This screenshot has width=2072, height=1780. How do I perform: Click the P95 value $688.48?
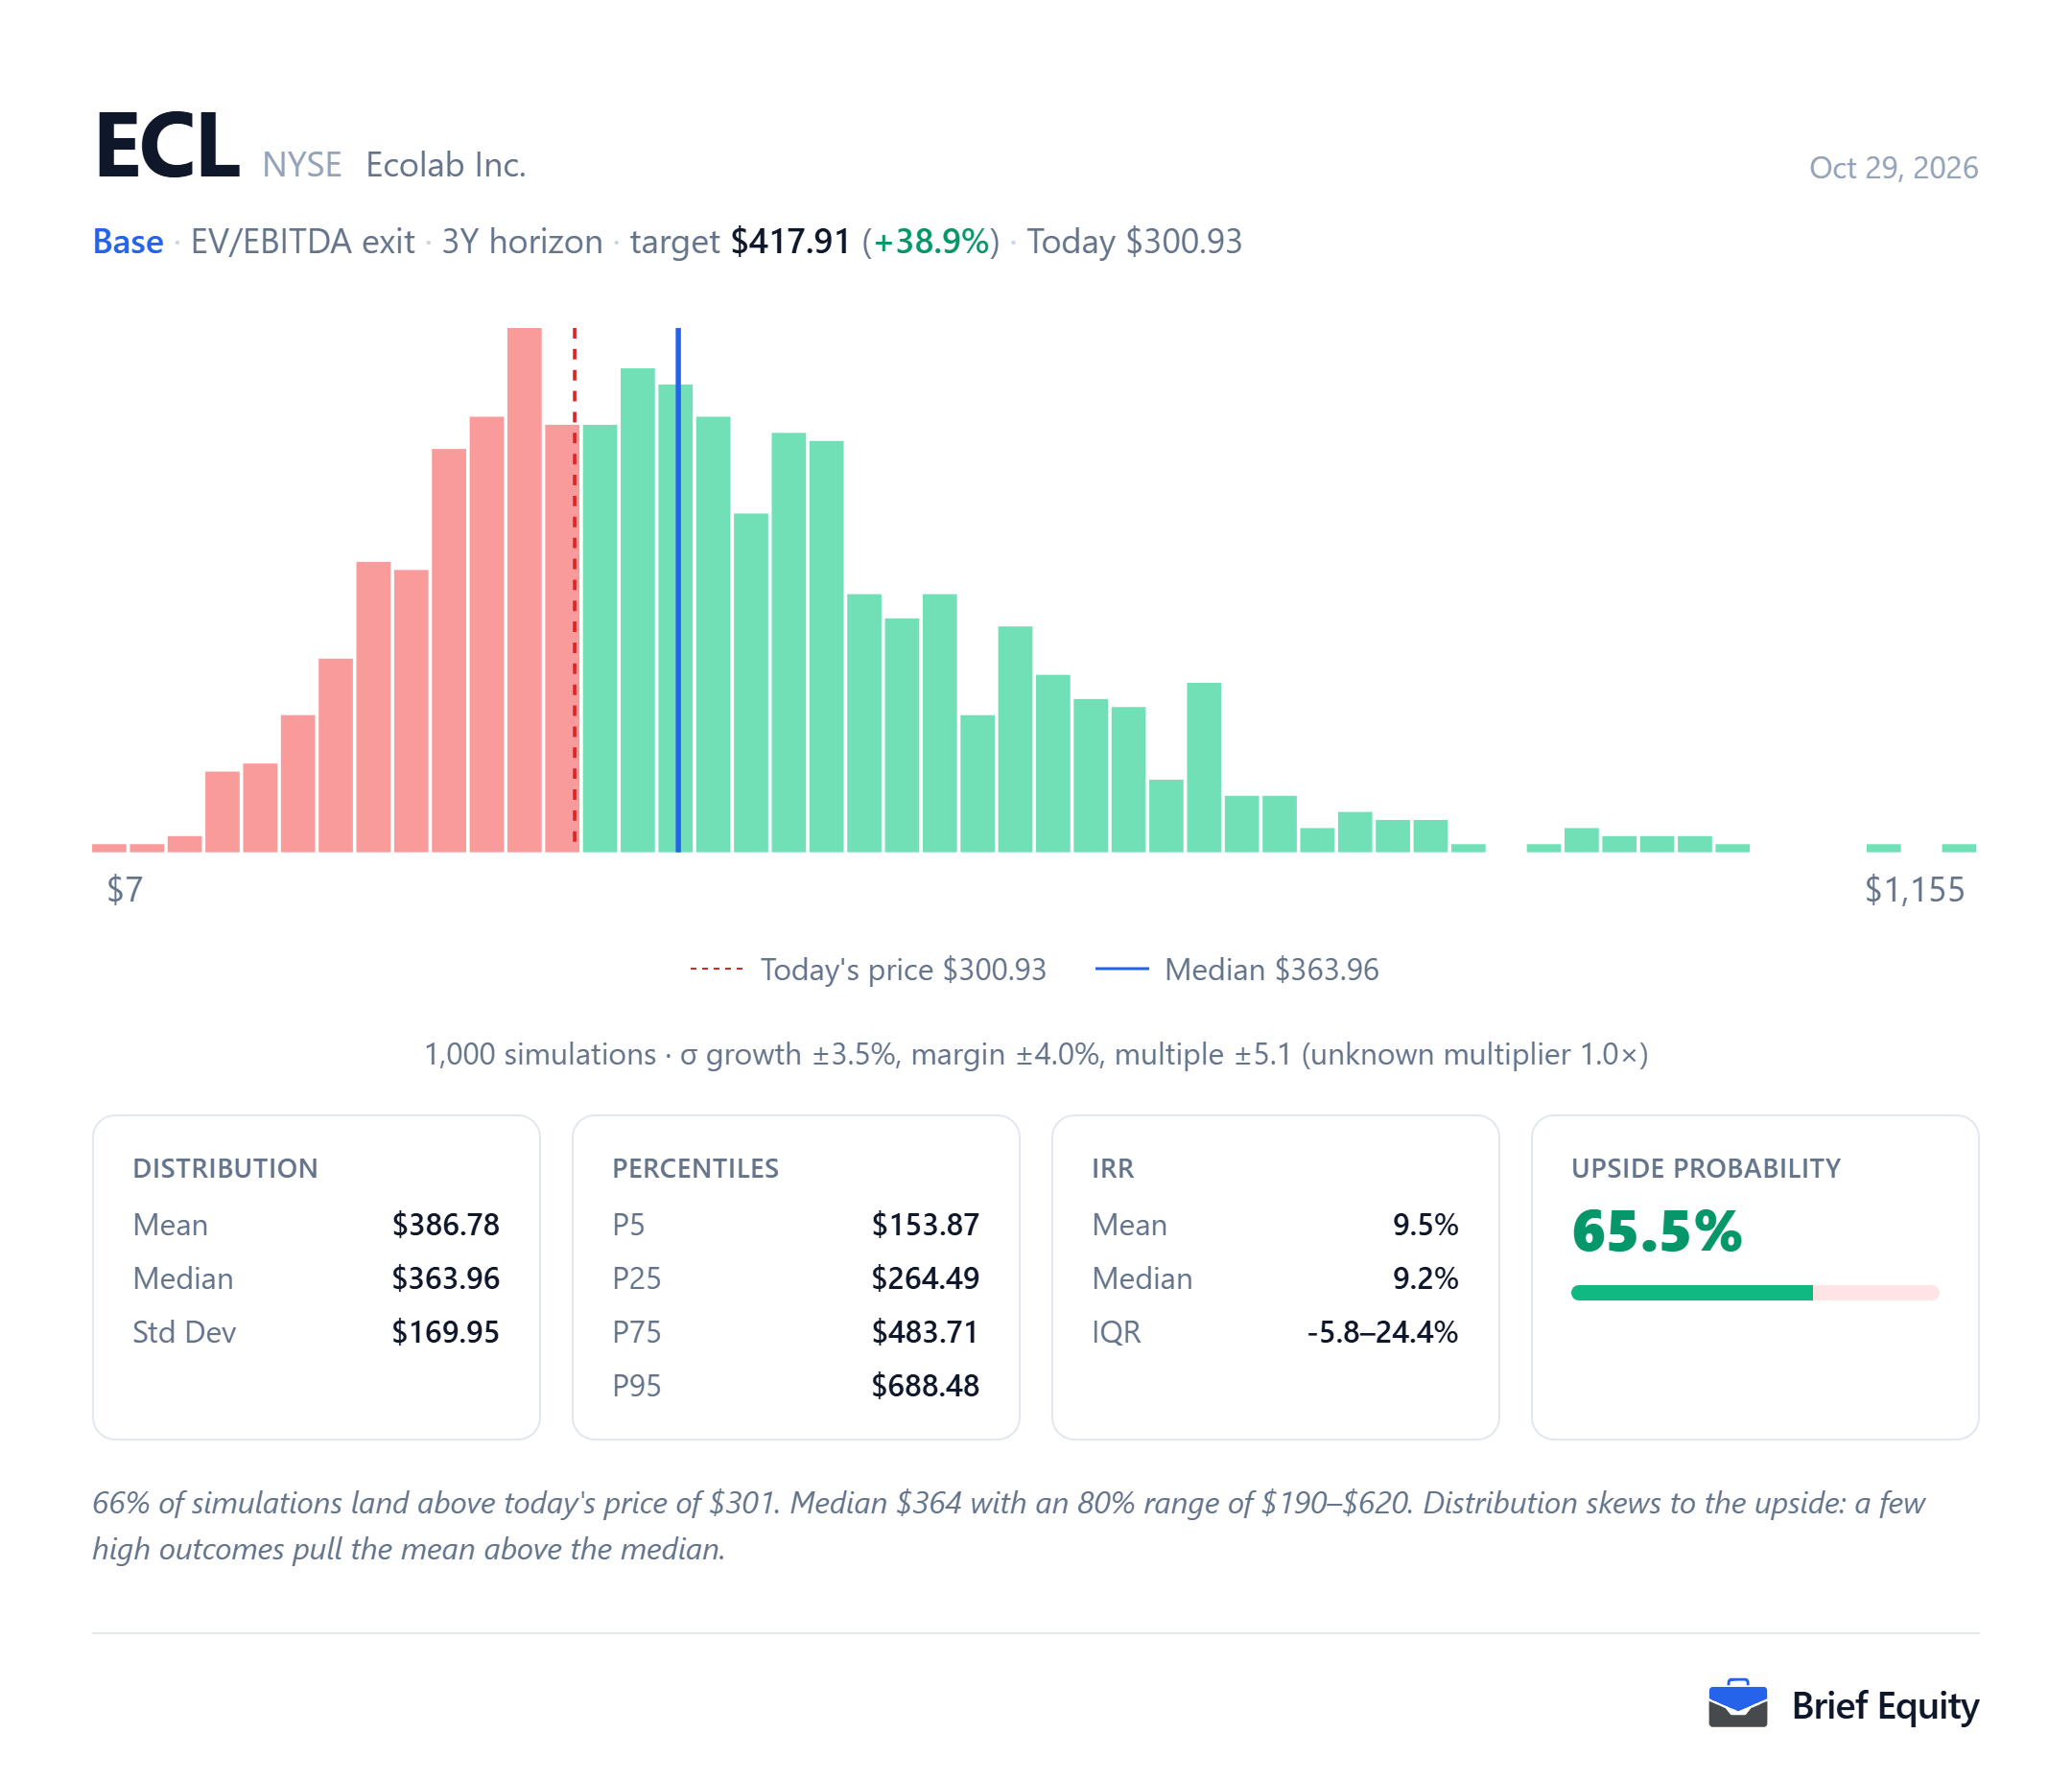click(925, 1386)
